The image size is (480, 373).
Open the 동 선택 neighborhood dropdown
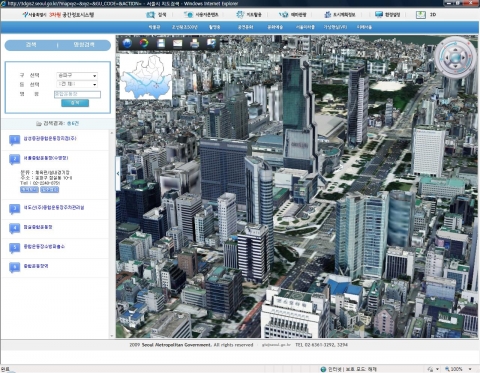click(77, 84)
